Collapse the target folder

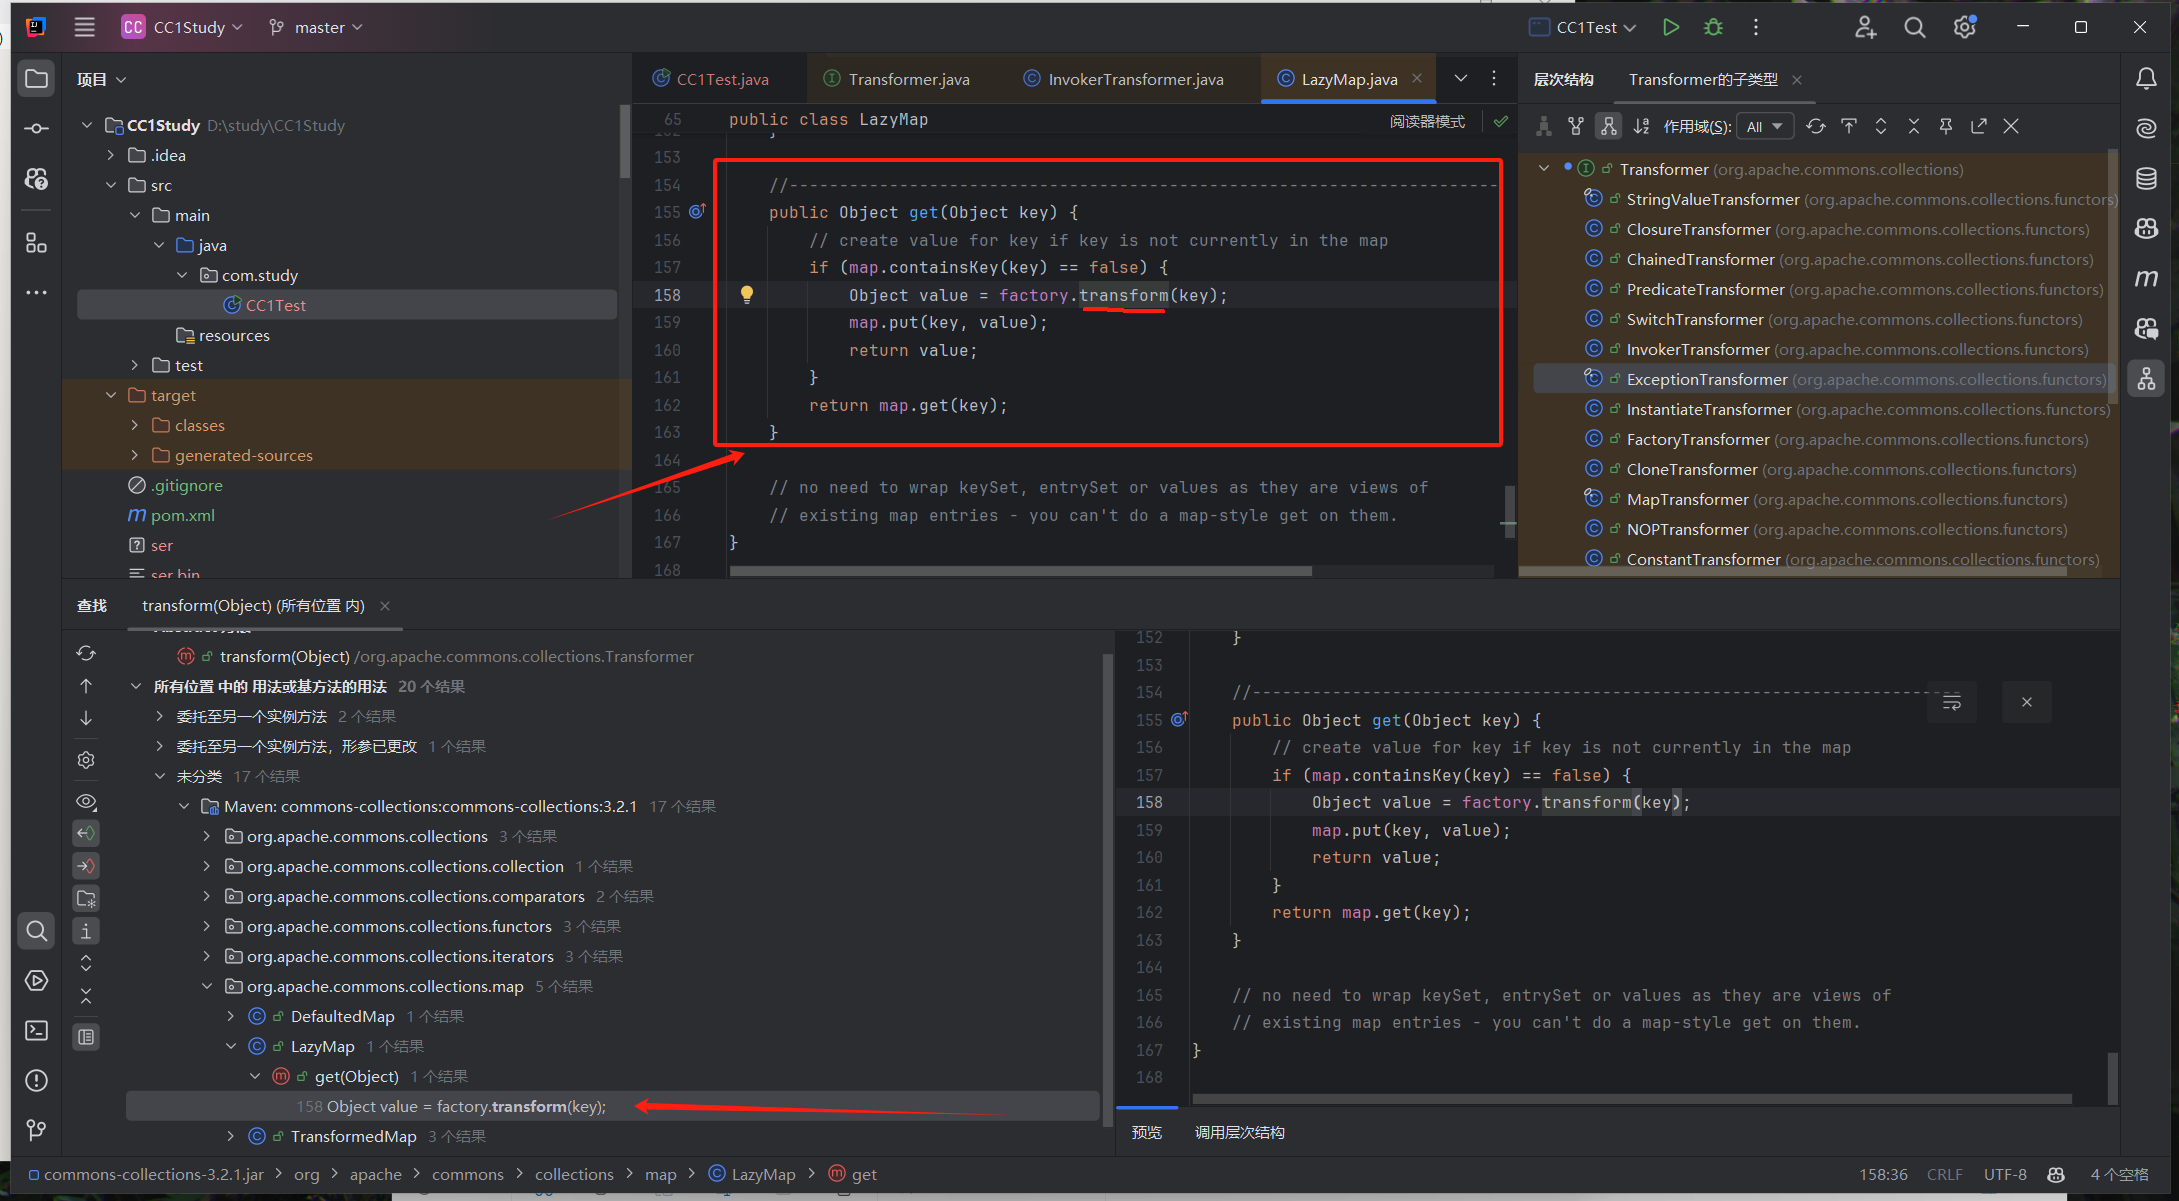tap(111, 395)
